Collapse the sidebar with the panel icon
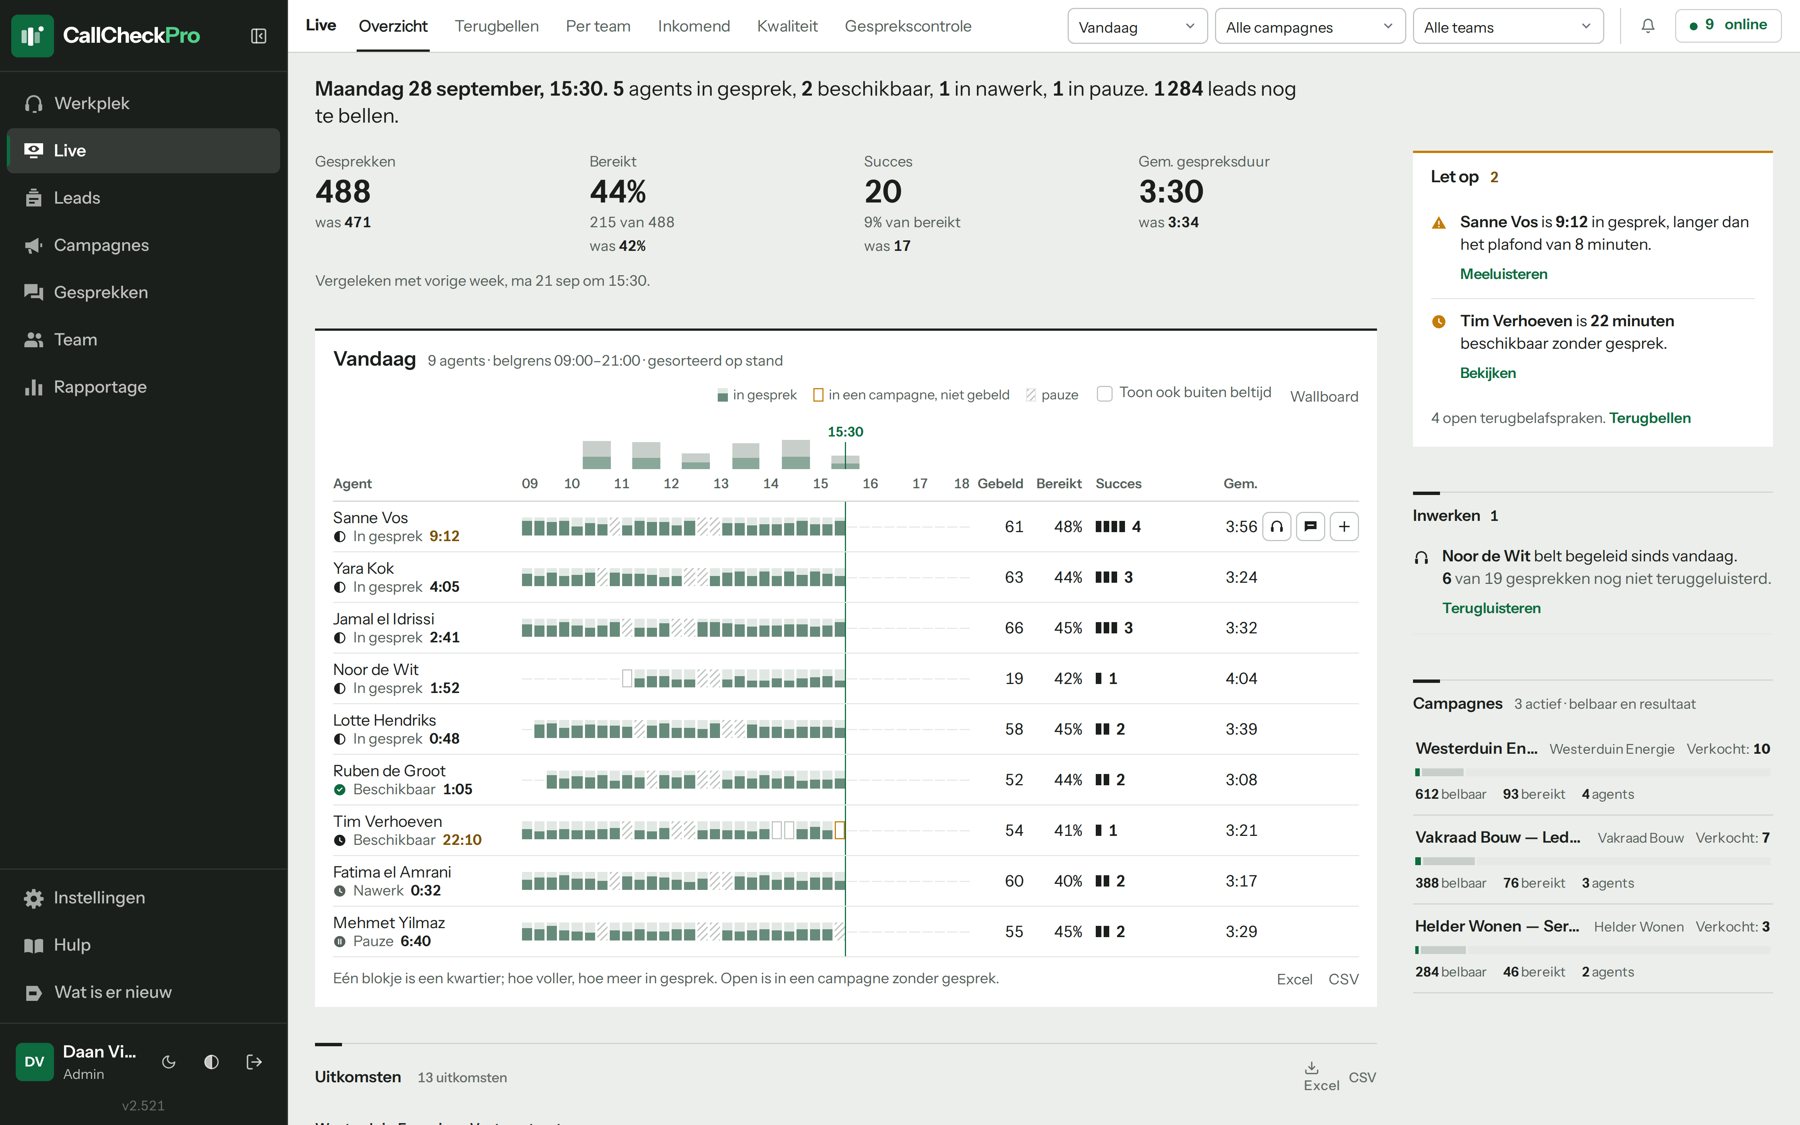Screen dimensions: 1800x1125 tap(258, 36)
